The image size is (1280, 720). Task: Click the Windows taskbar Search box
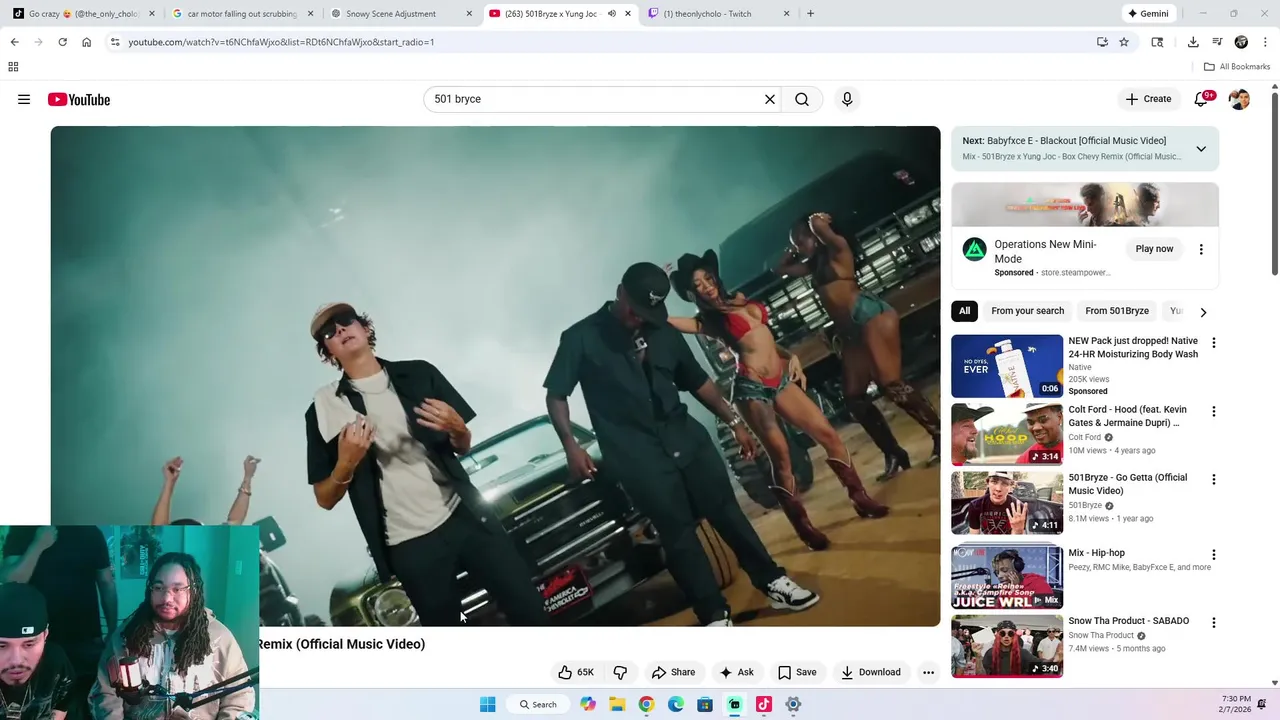tap(537, 704)
